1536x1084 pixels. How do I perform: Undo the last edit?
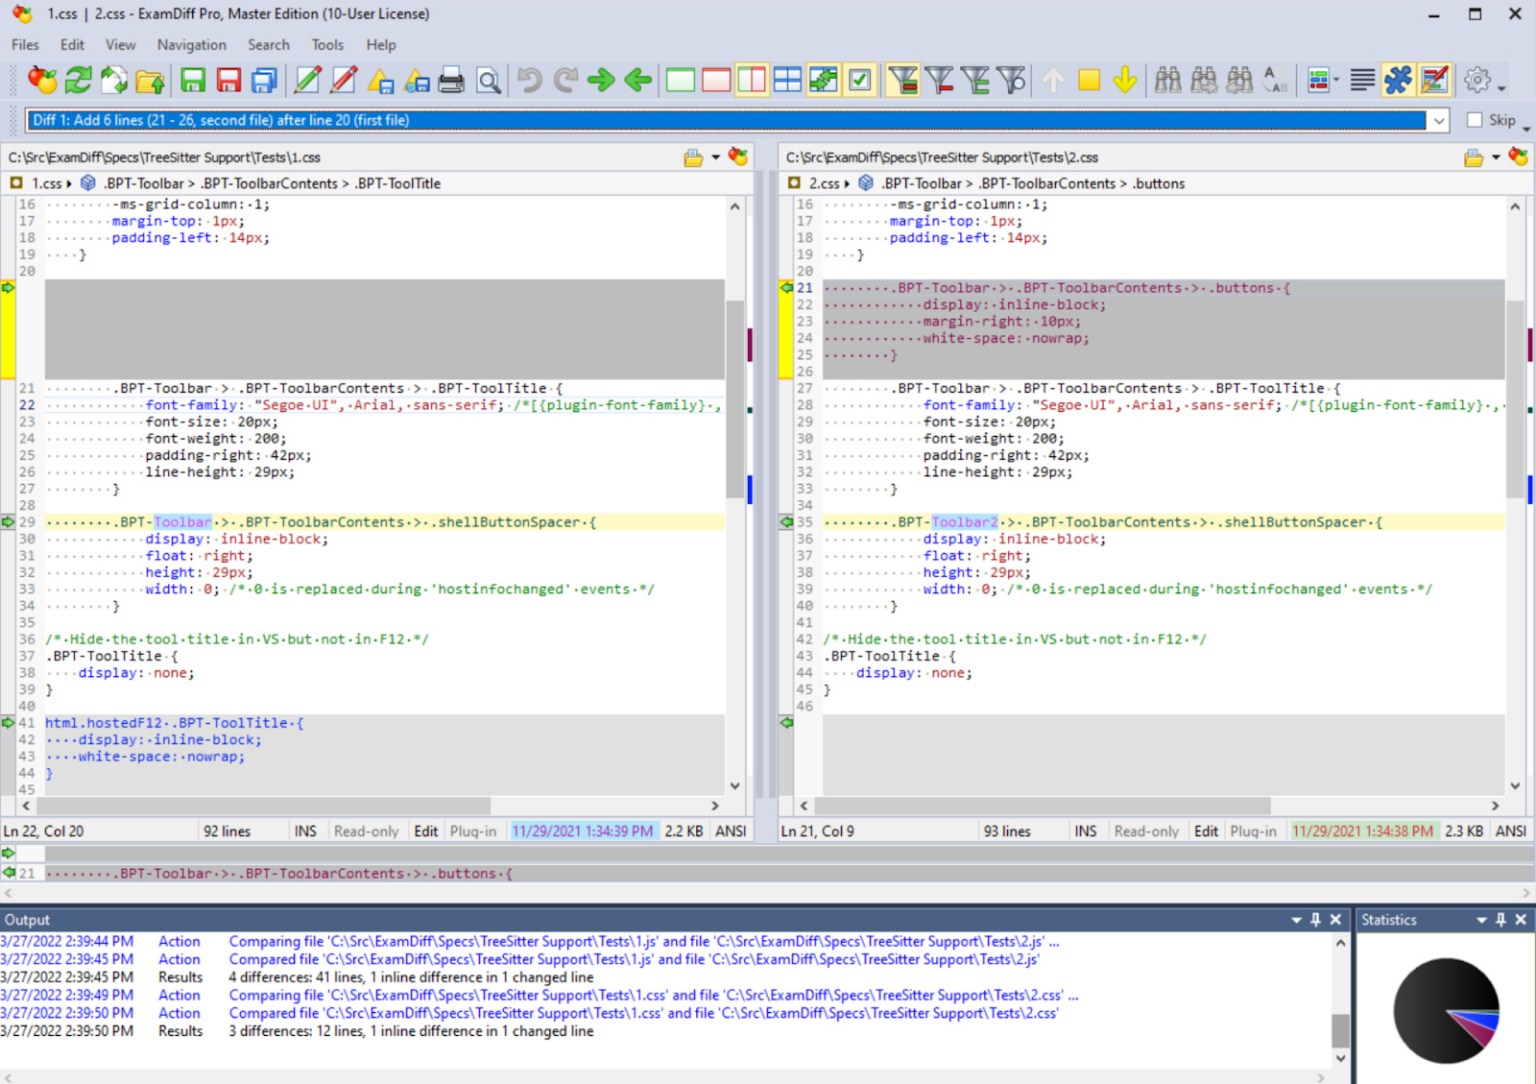pos(529,80)
